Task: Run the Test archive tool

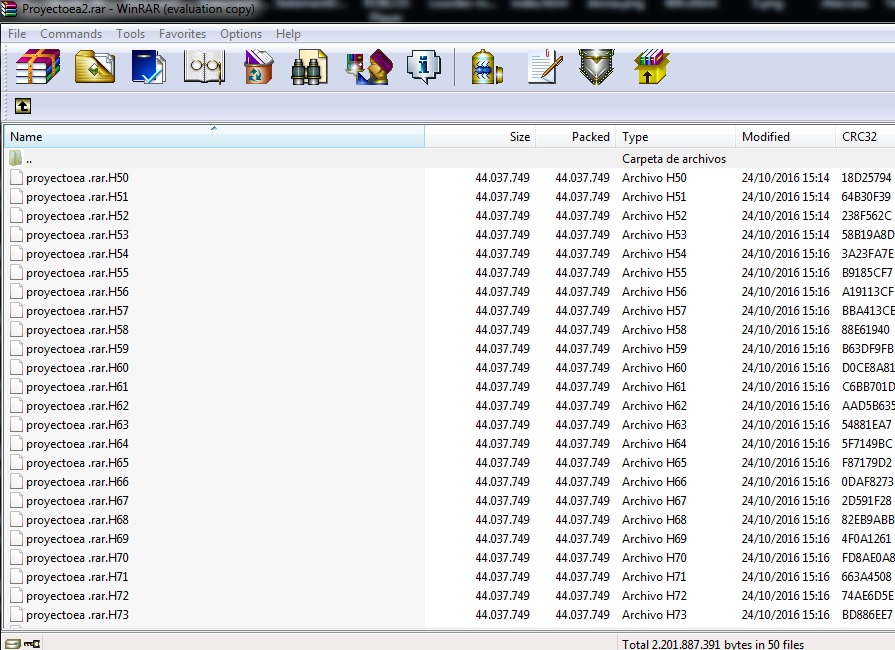Action: [x=149, y=68]
